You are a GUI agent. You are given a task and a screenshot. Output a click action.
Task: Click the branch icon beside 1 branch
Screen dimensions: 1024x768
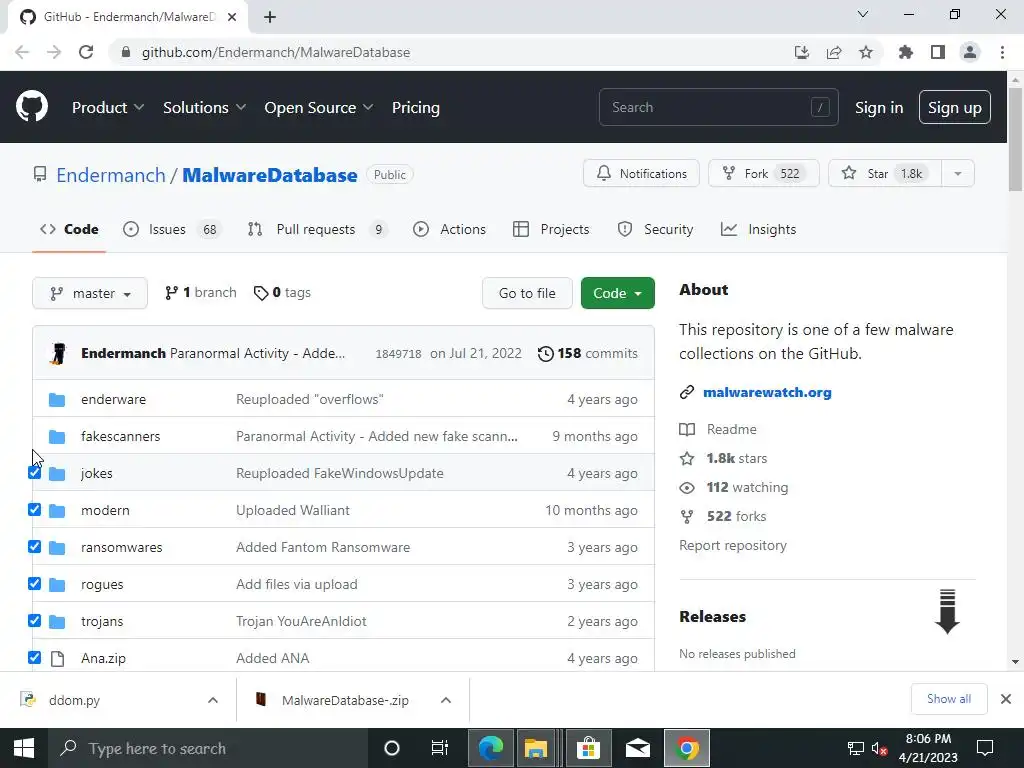(171, 293)
